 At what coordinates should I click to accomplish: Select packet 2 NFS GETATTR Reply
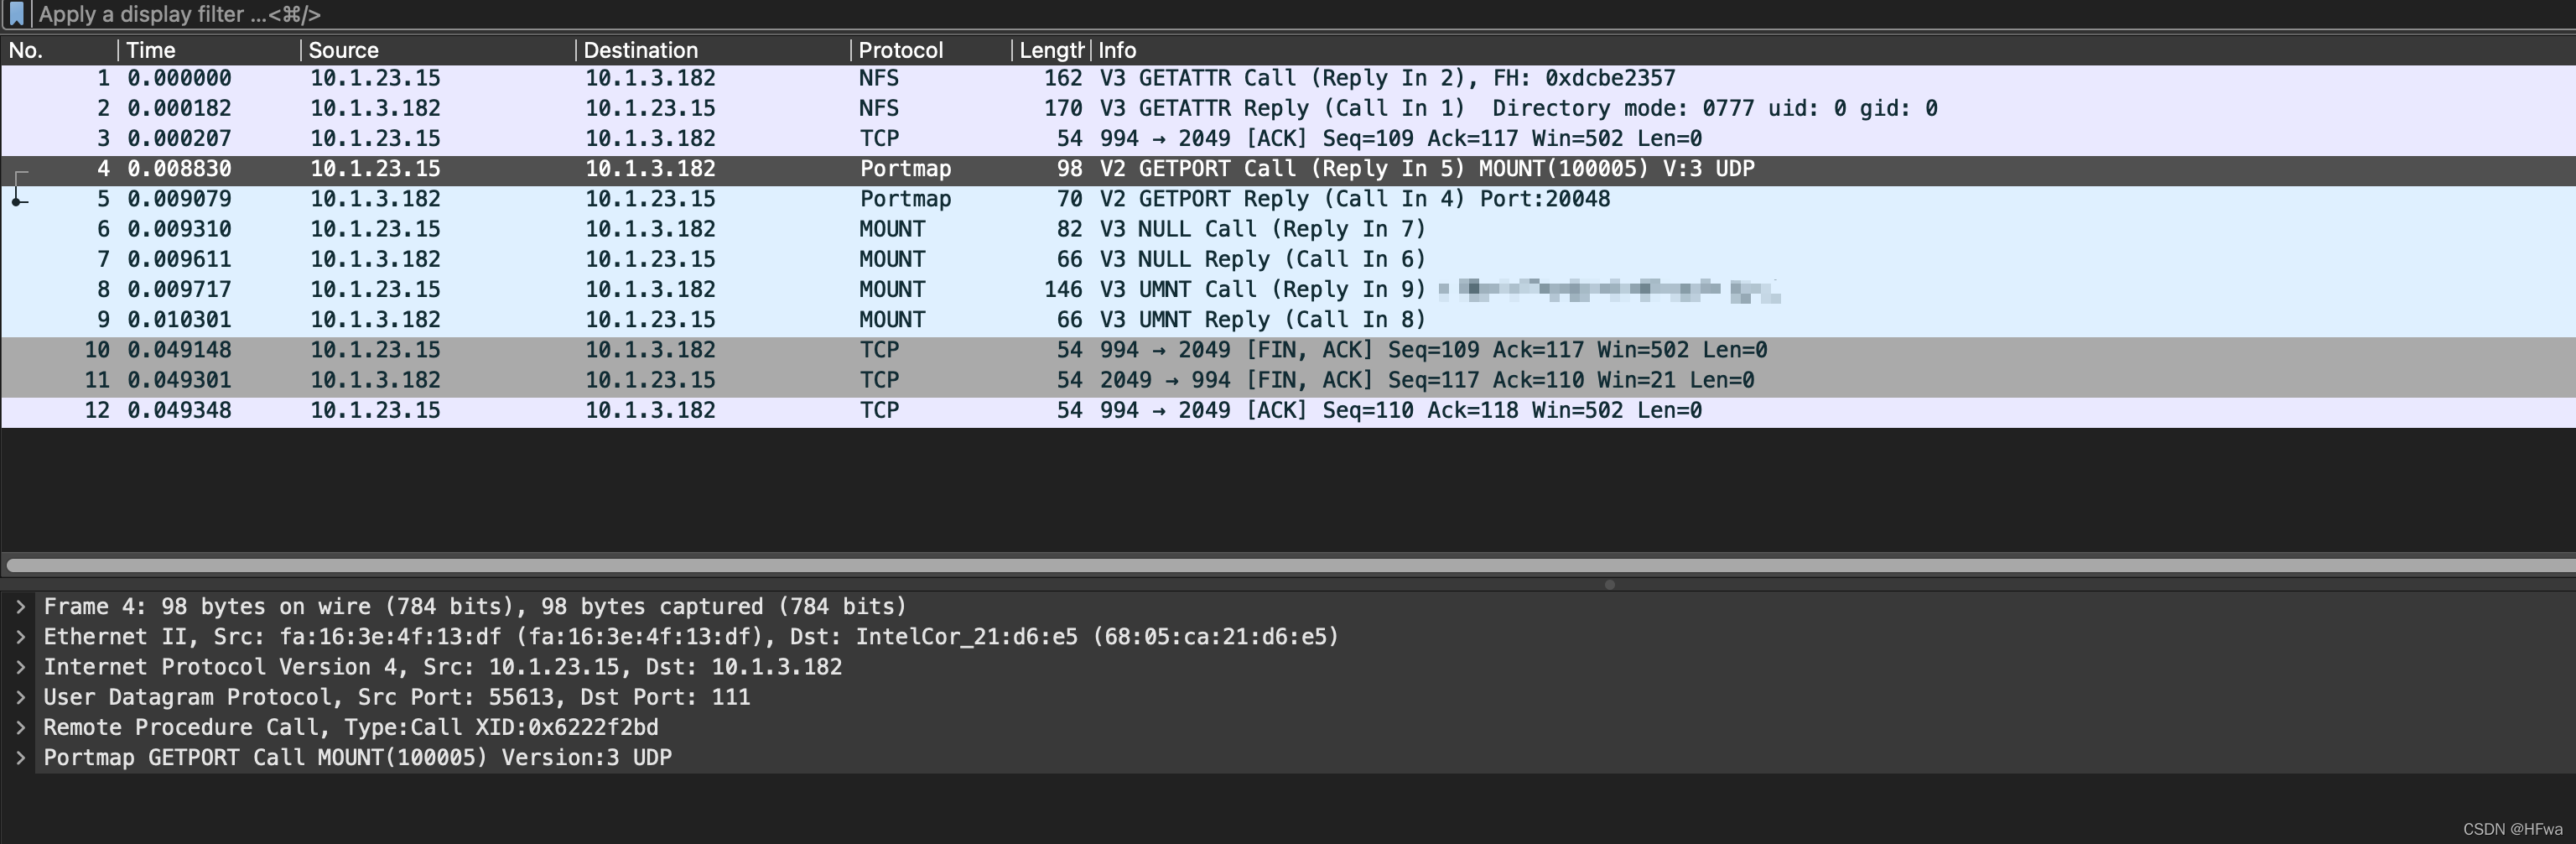tap(1288, 108)
